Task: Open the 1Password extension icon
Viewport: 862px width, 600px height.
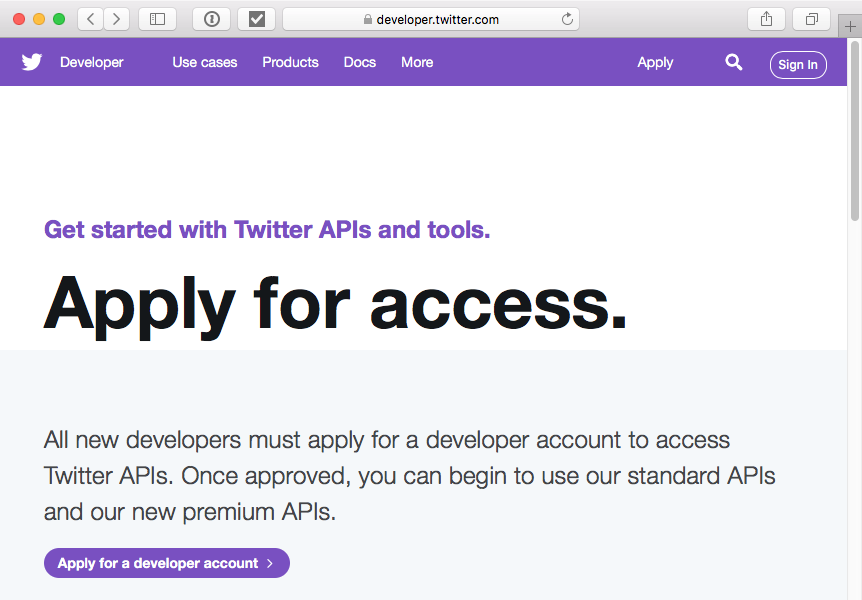Action: coord(212,19)
